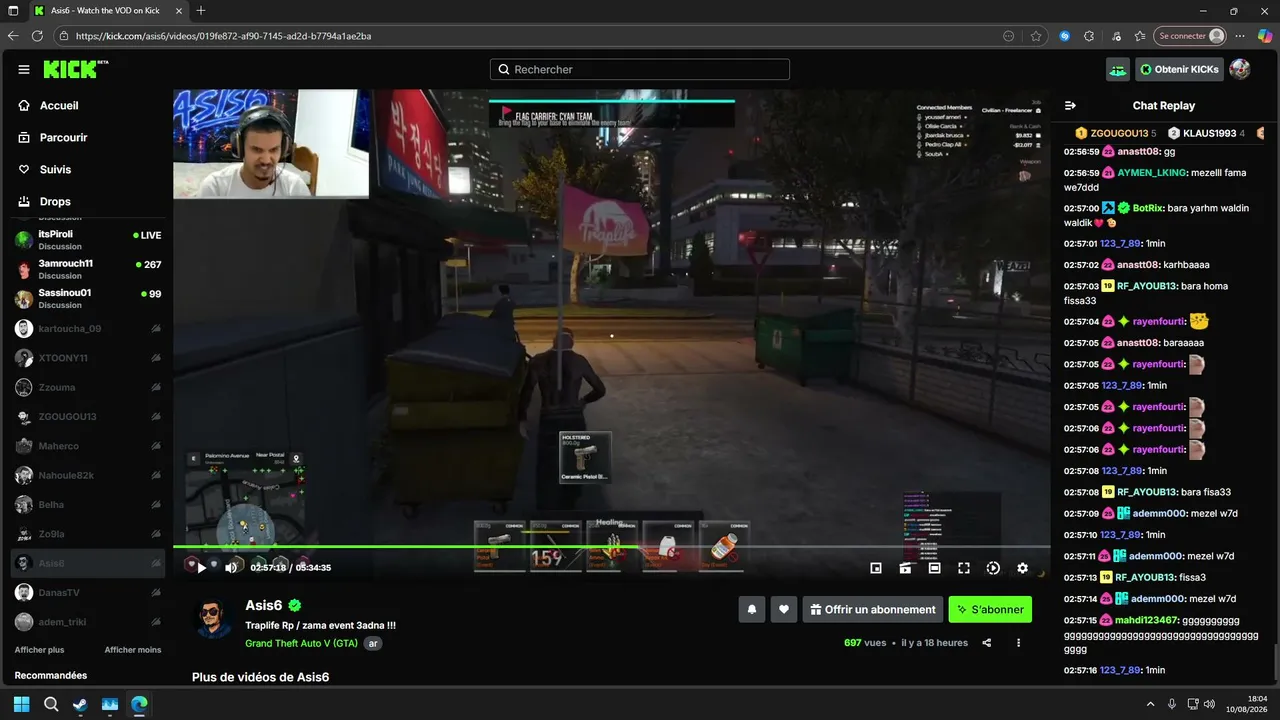Open playback speed control
This screenshot has height=720, width=1280.
pyautogui.click(x=993, y=568)
